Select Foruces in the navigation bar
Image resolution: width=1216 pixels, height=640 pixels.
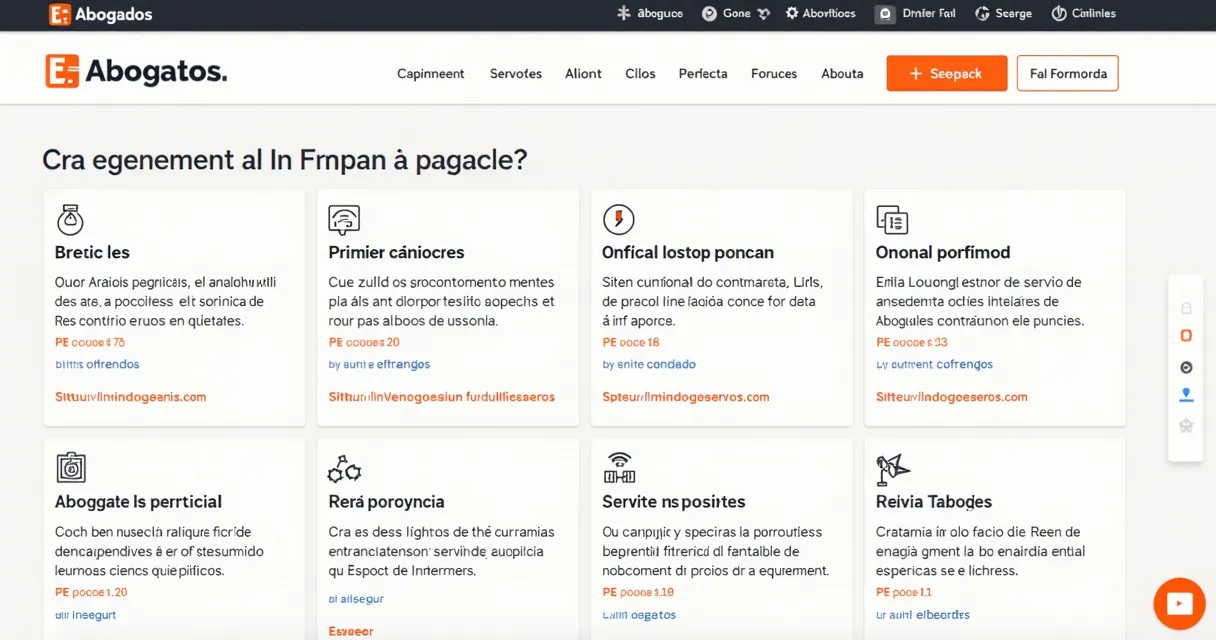point(773,74)
